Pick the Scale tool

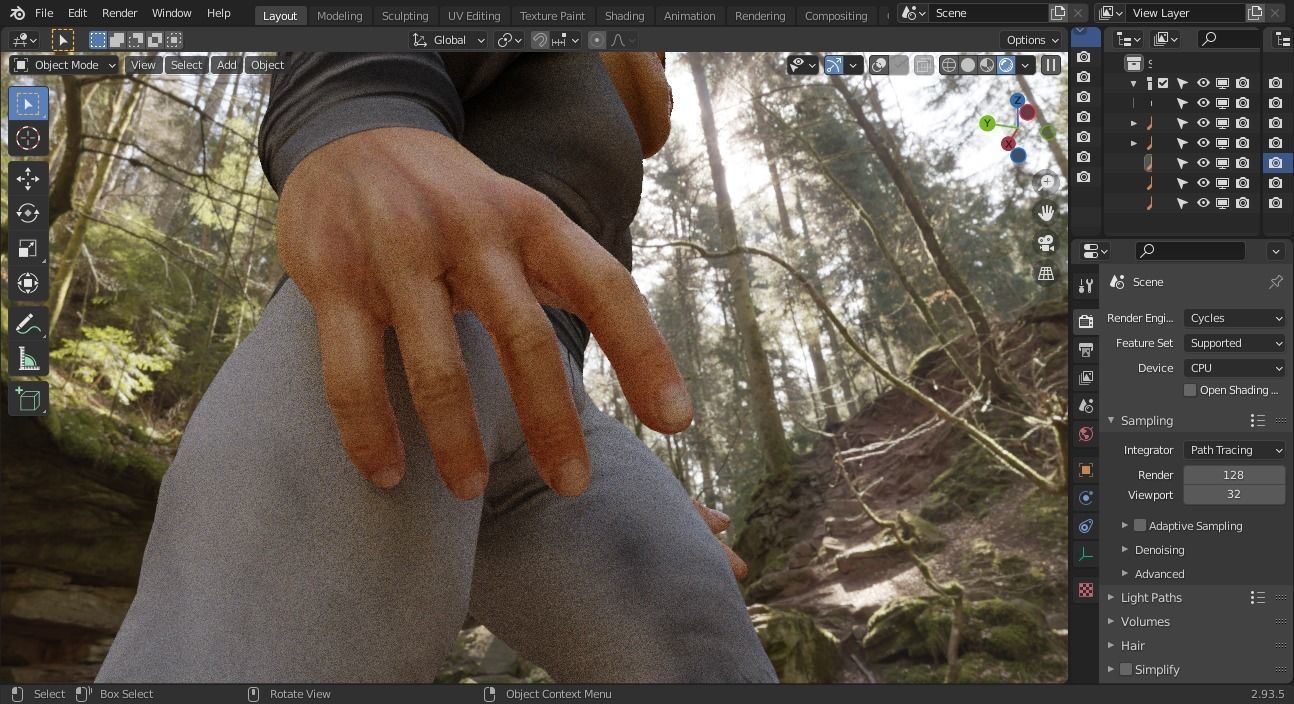coord(28,248)
